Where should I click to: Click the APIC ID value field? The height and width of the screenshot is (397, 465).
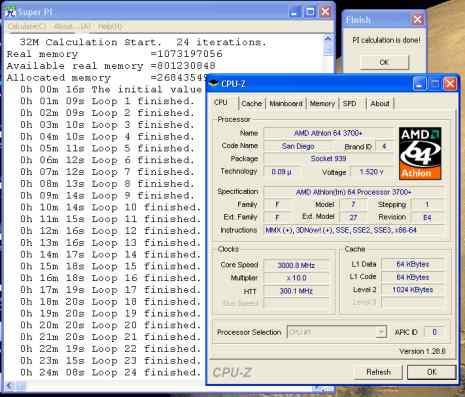[434, 332]
